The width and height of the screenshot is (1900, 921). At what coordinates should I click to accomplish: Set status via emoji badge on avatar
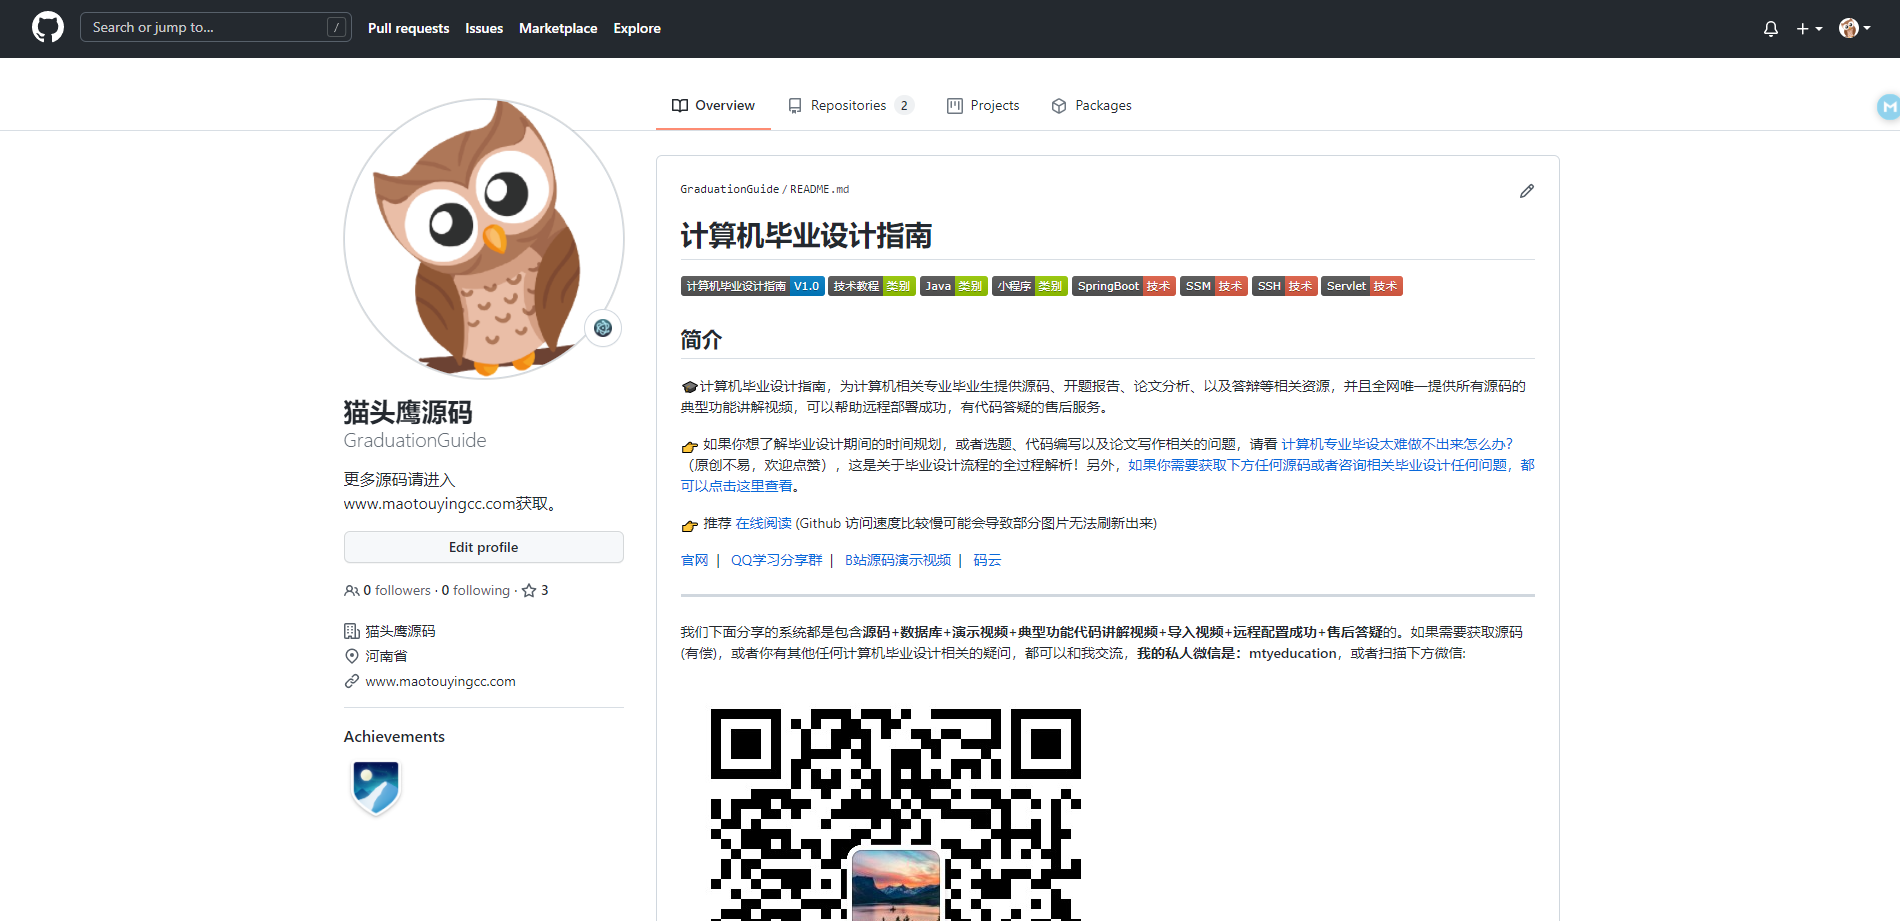pos(603,328)
